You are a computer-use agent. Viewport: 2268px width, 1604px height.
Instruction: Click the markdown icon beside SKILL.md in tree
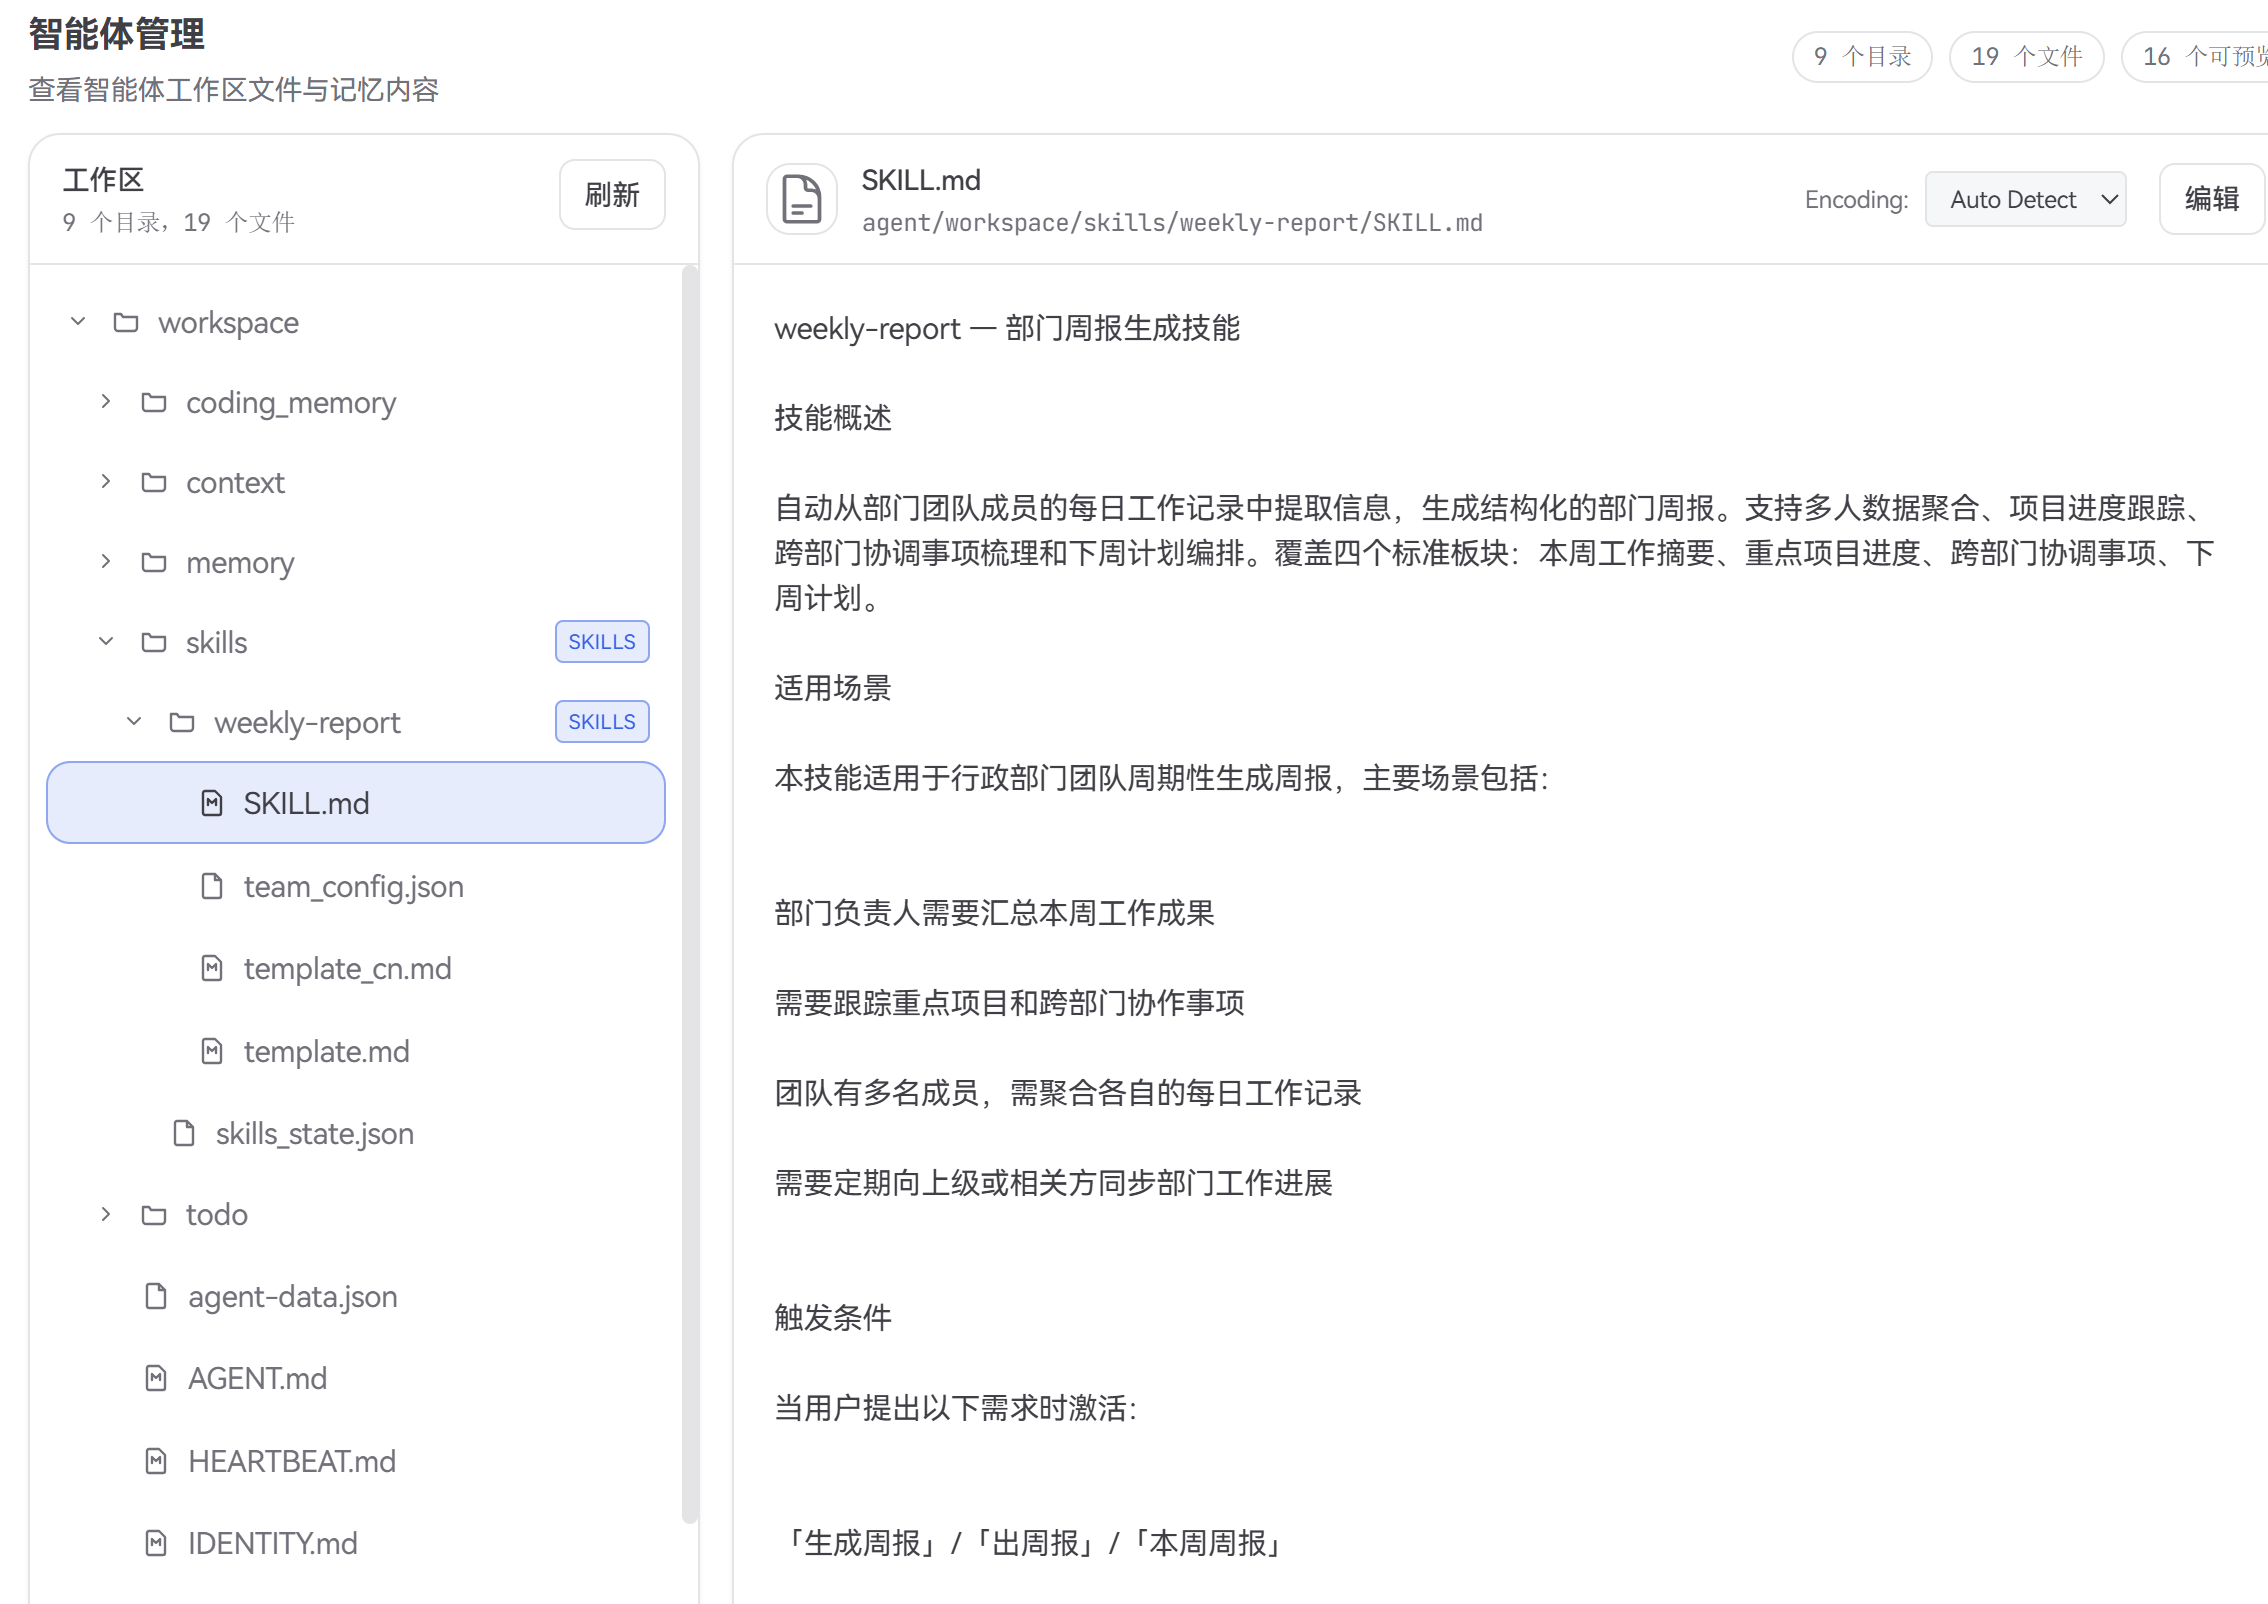(x=212, y=803)
